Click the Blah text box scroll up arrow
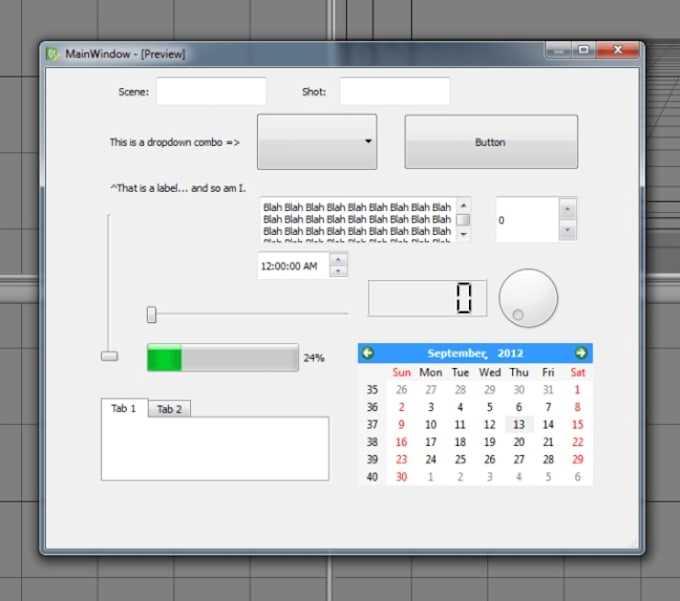This screenshot has width=680, height=601. 463,206
